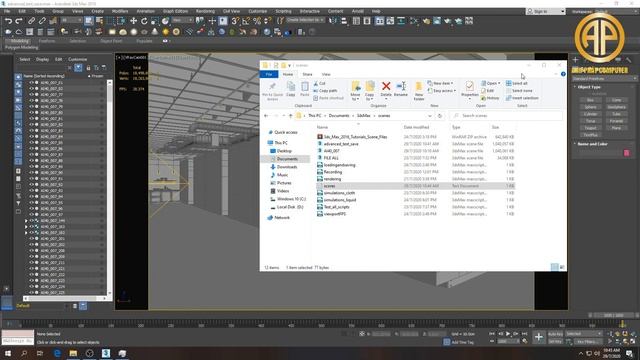The width and height of the screenshot is (640, 360).
Task: Switch to the Explorer View tab
Action: [x=326, y=74]
